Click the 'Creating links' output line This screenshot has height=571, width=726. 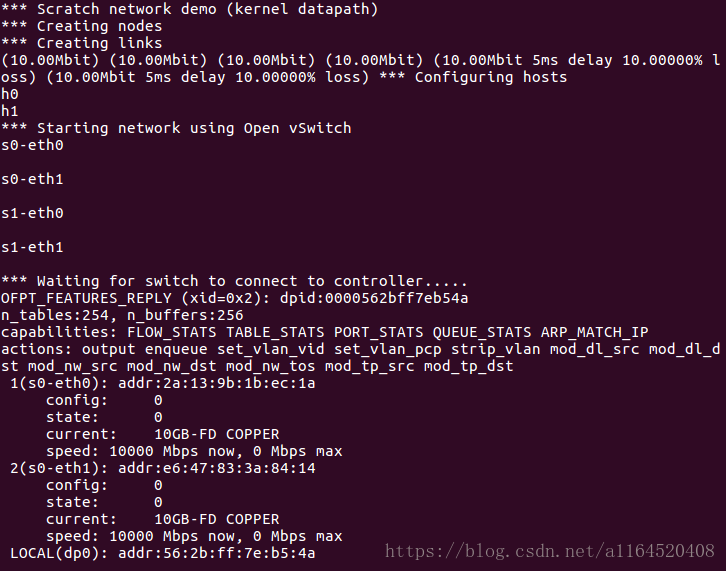[x=81, y=43]
